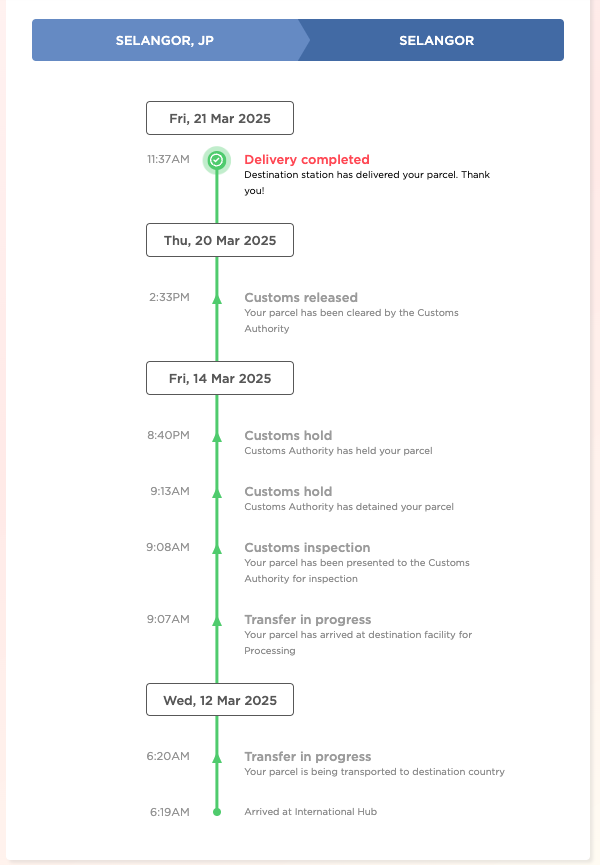Click the Fri, 14 Mar 2025 date badge
The width and height of the screenshot is (600, 865).
220,378
